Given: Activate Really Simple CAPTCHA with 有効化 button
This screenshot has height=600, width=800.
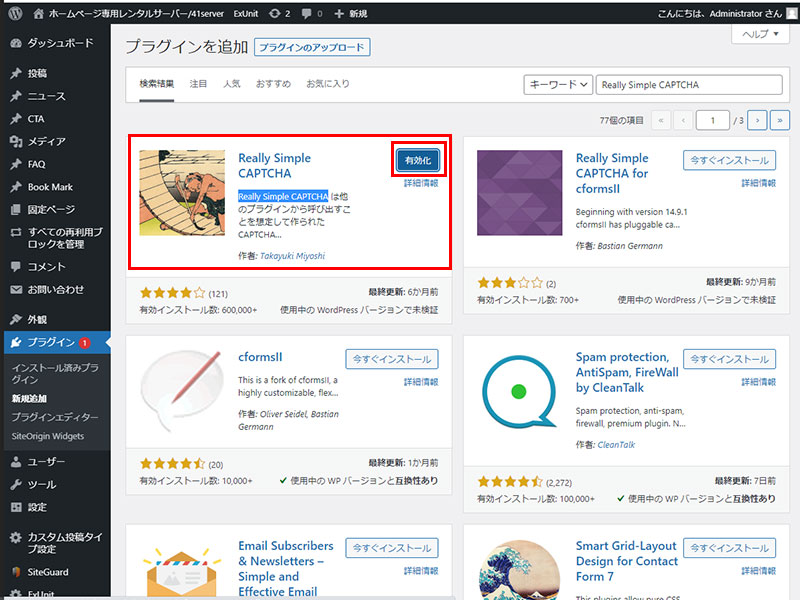Looking at the screenshot, I should click(418, 161).
